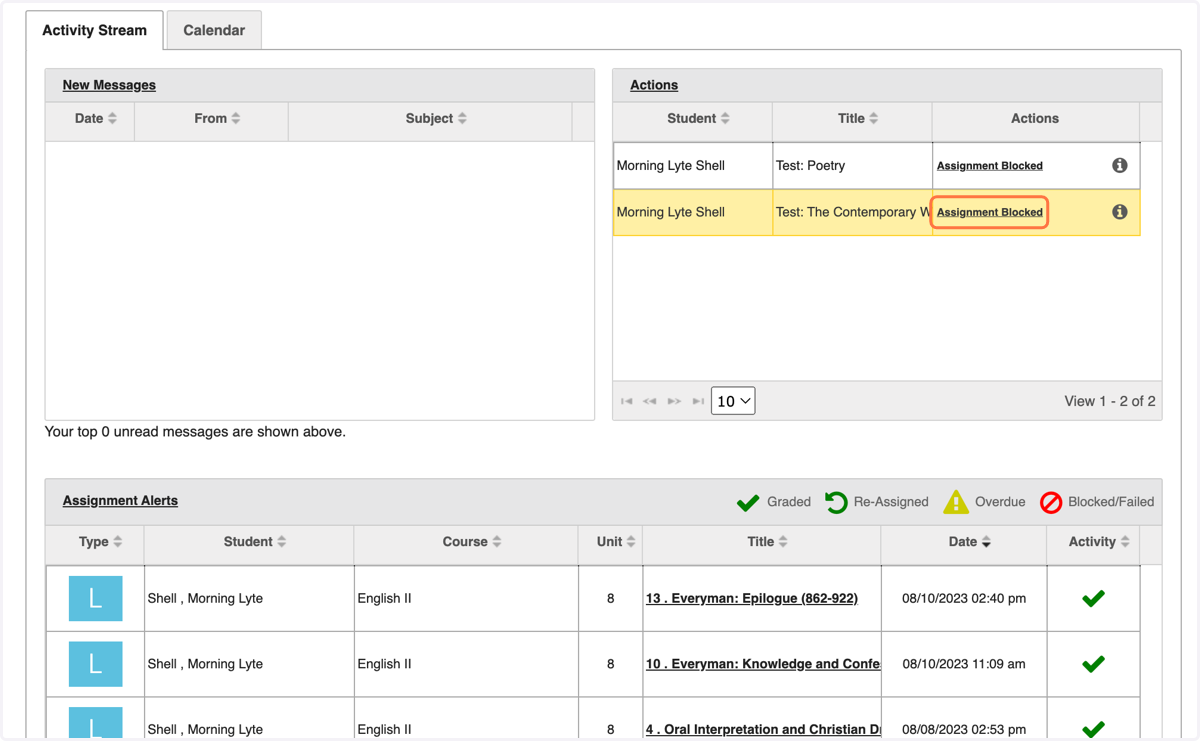
Task: Sort Assignment Alerts by Type
Action: pyautogui.click(x=100, y=542)
